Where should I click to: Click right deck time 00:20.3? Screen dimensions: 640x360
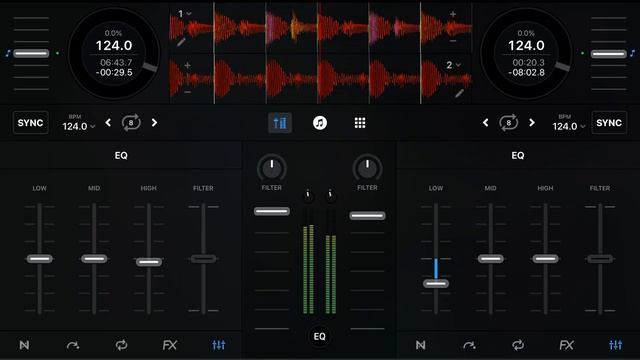click(529, 62)
